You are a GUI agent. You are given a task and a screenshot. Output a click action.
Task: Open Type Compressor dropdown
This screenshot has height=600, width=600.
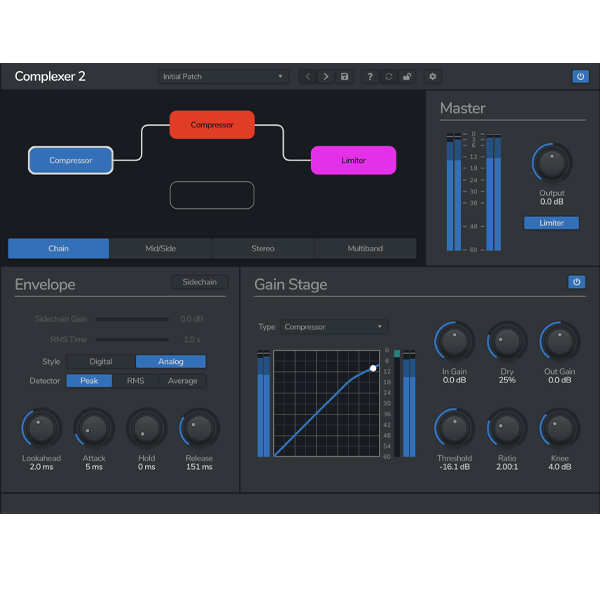click(x=334, y=327)
